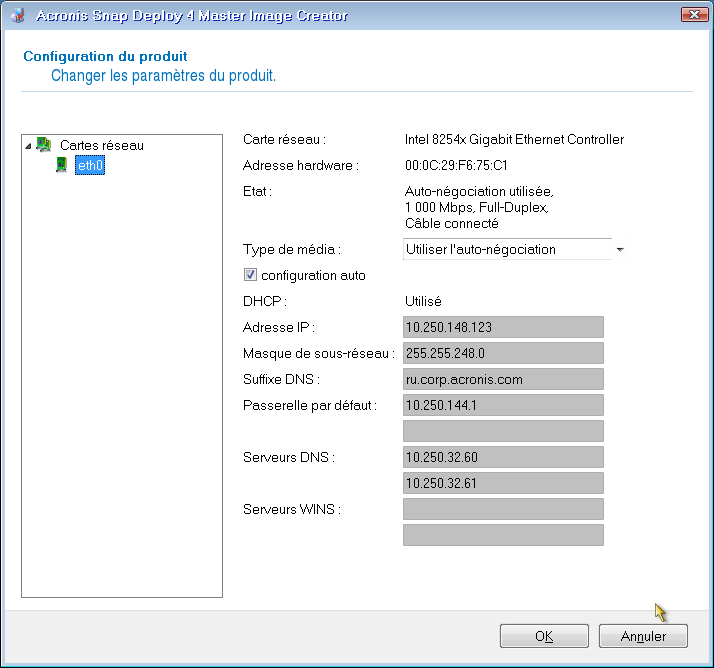
Task: Toggle the configuration auto checkbox
Action: (251, 275)
